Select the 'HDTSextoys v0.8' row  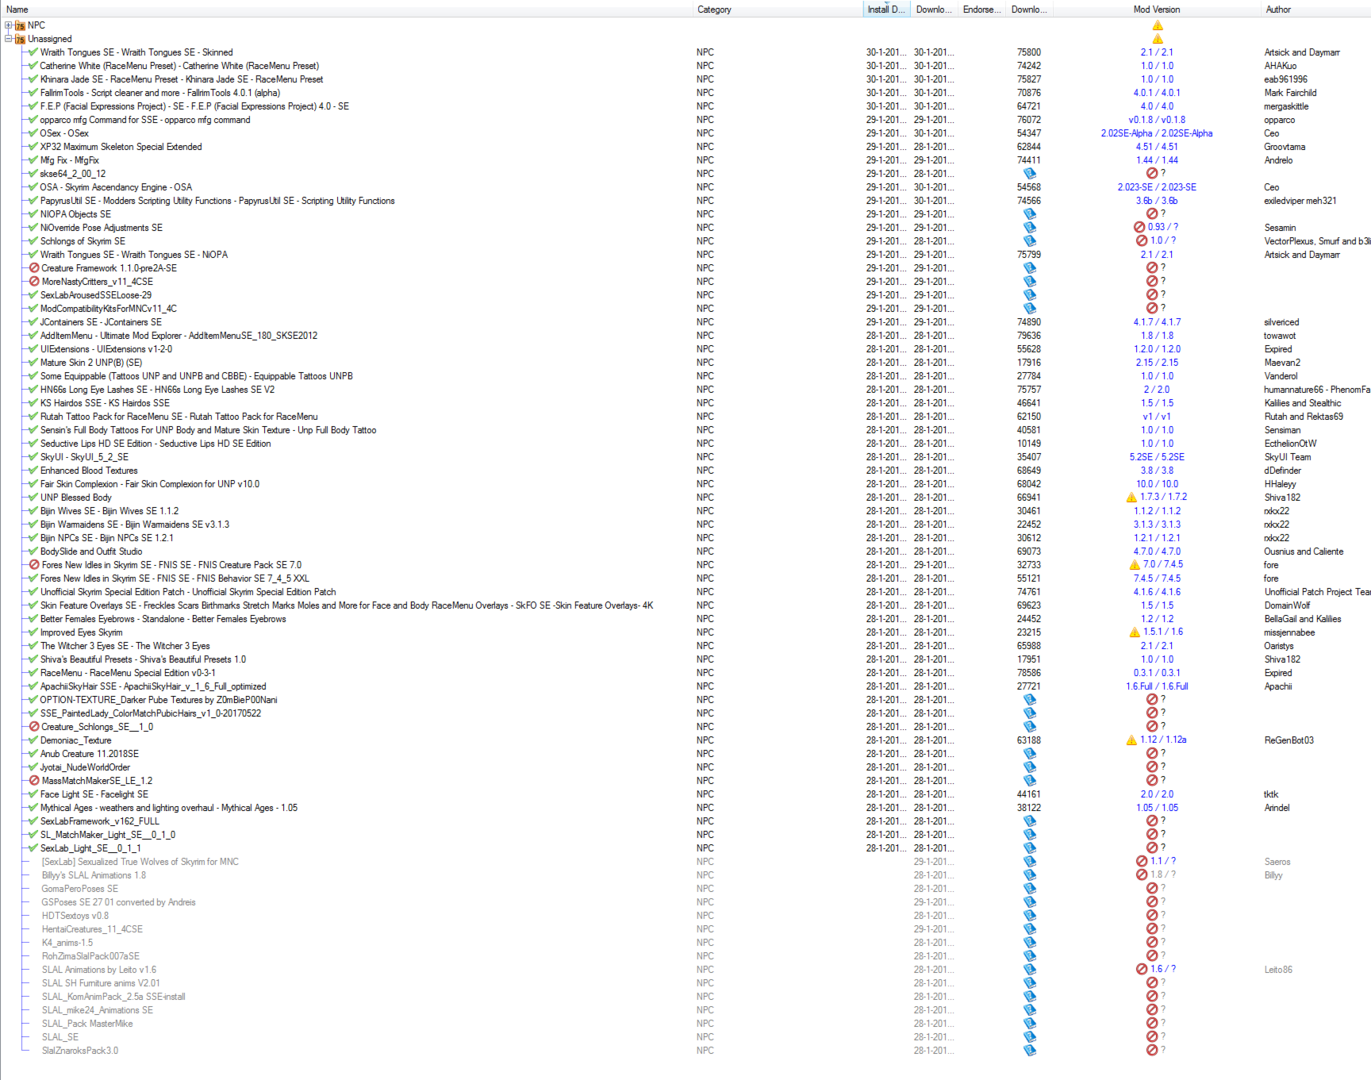coord(685,916)
